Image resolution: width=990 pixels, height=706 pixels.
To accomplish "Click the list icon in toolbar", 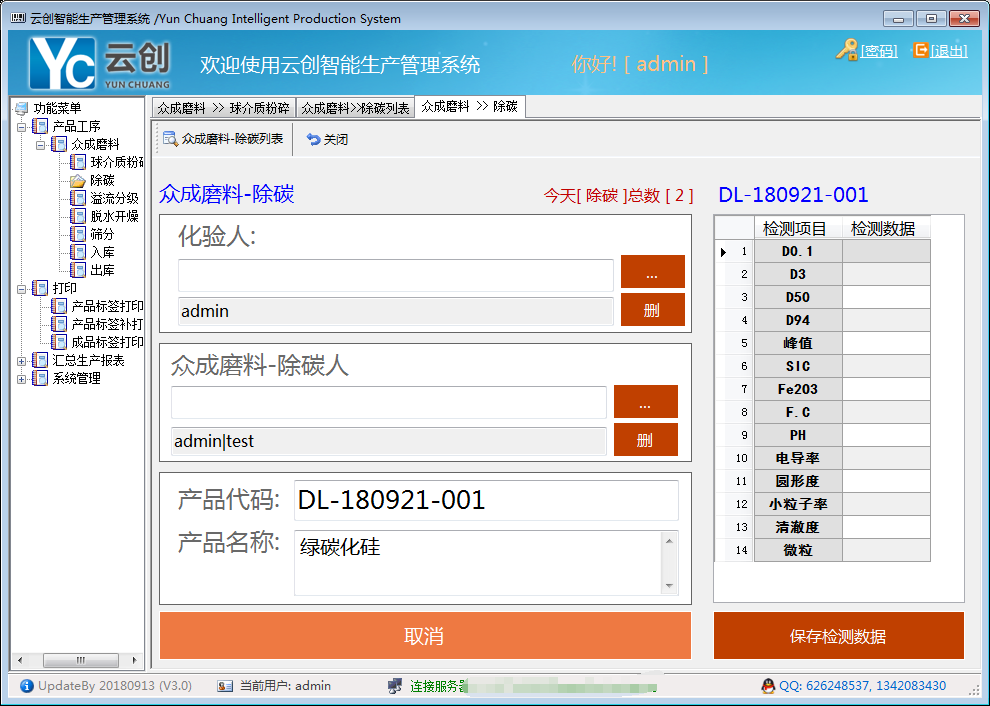I will pyautogui.click(x=170, y=139).
